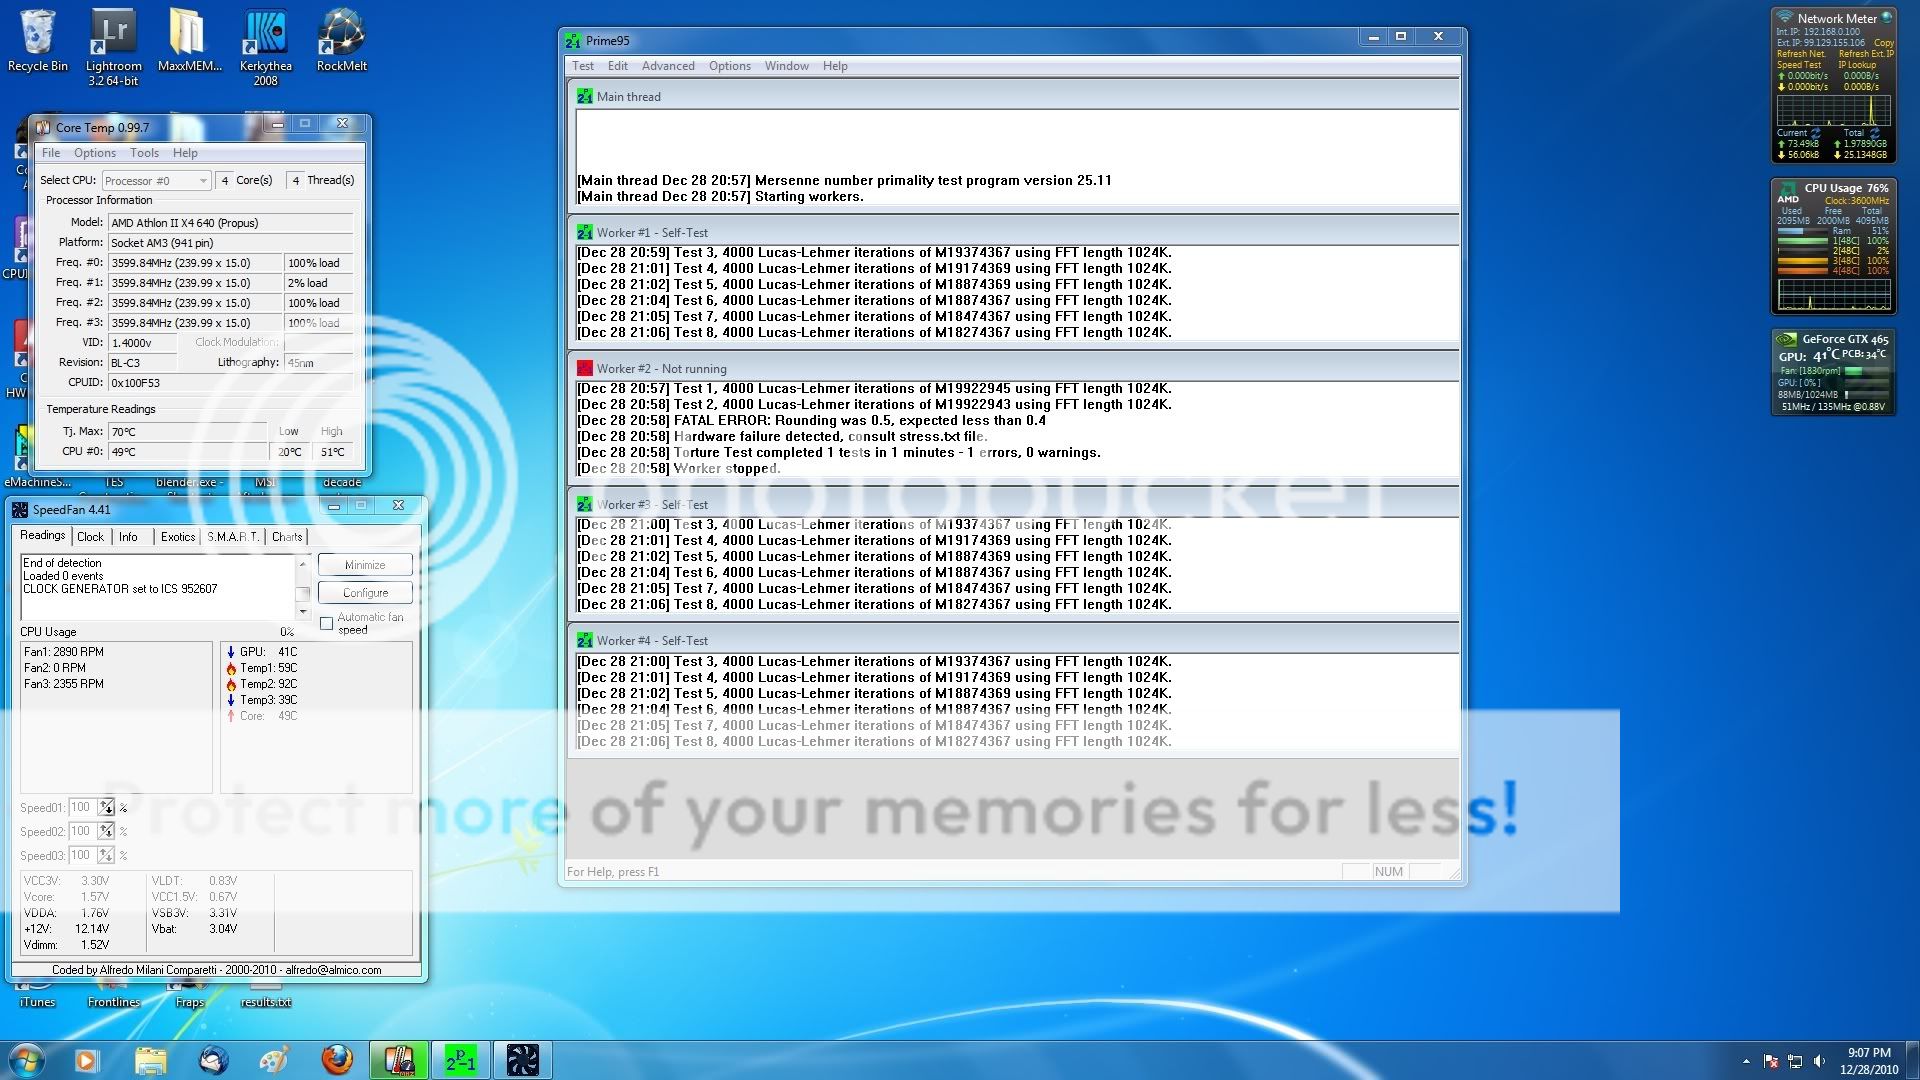Click the core 3 orange load bar in CPU gadget
Viewport: 1920px width, 1080px height.
click(1803, 261)
